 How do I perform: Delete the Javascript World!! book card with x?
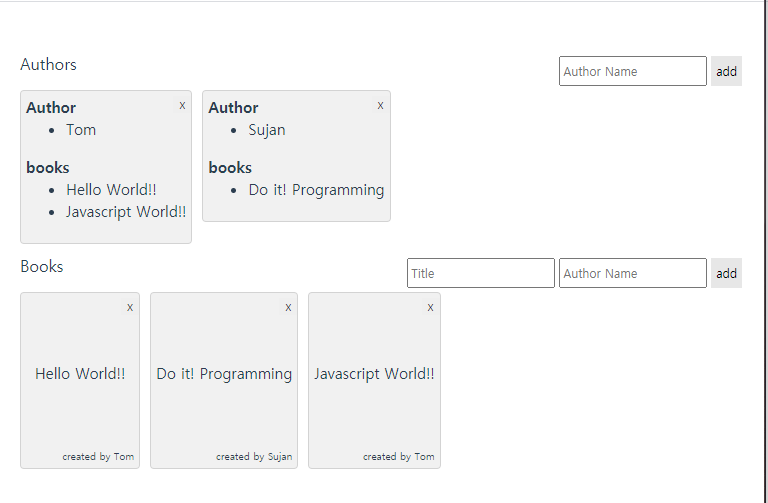(430, 307)
